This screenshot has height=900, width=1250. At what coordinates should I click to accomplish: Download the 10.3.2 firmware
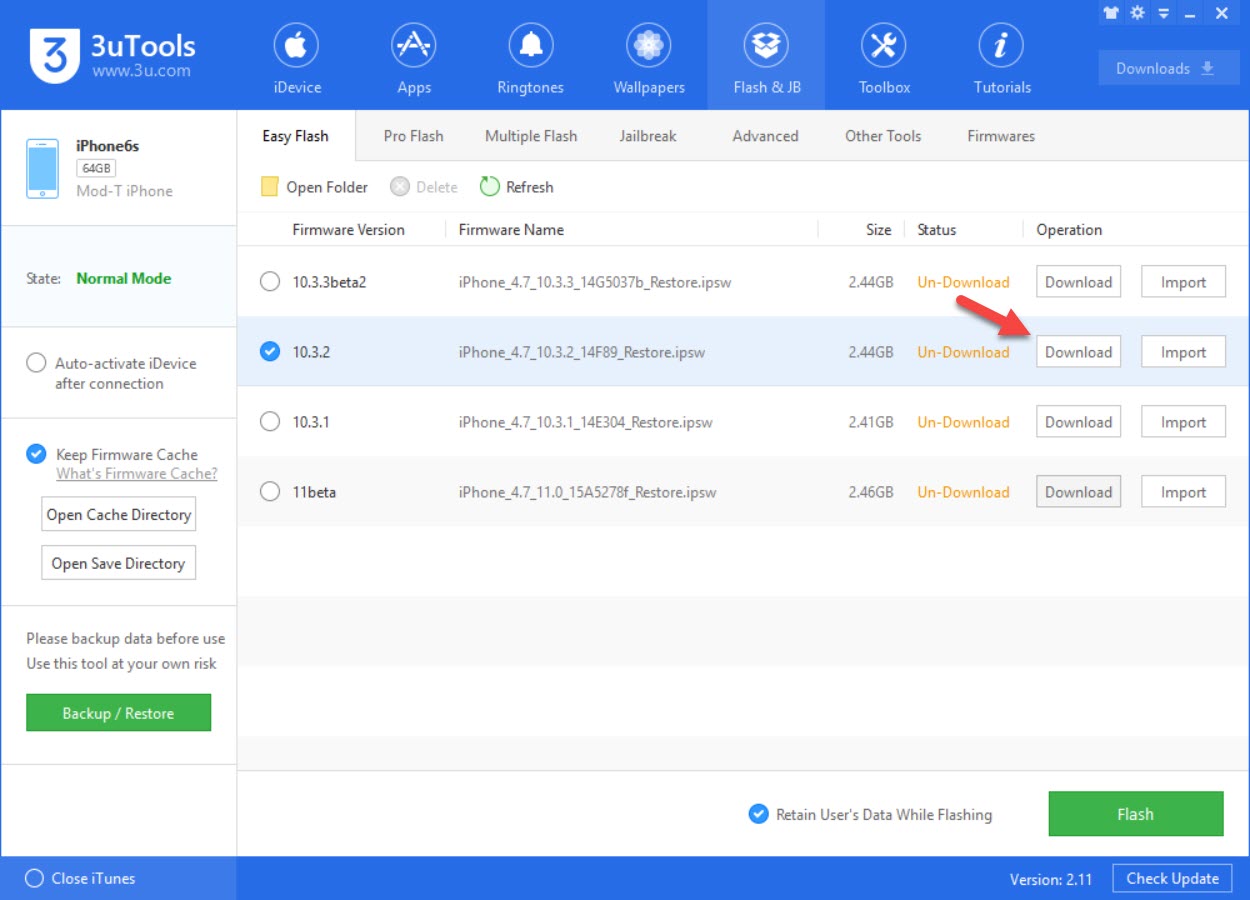pyautogui.click(x=1078, y=352)
